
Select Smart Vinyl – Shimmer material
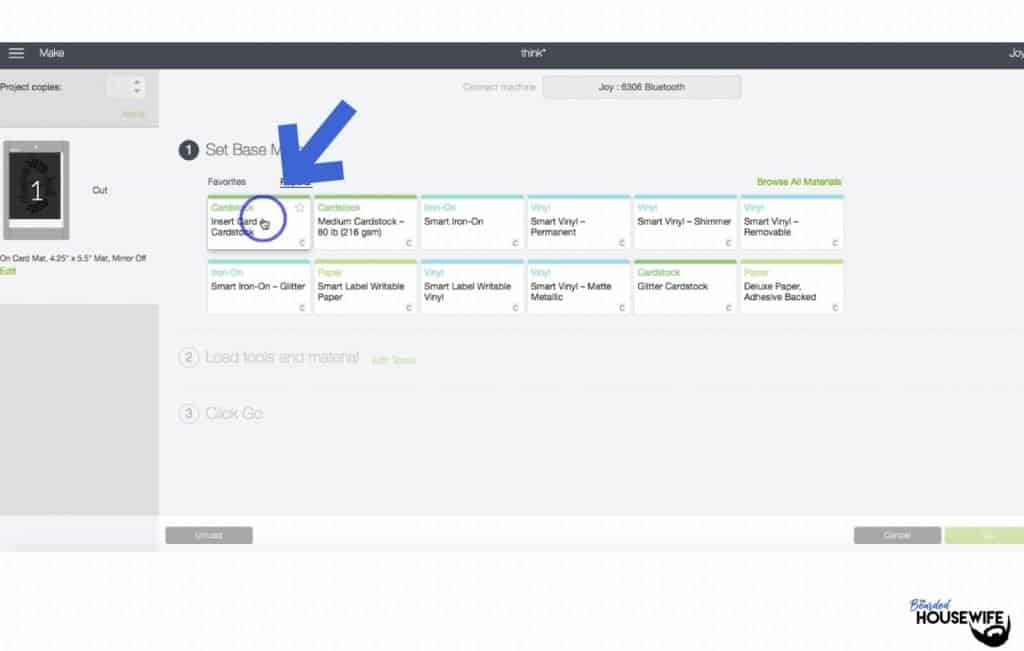click(684, 223)
